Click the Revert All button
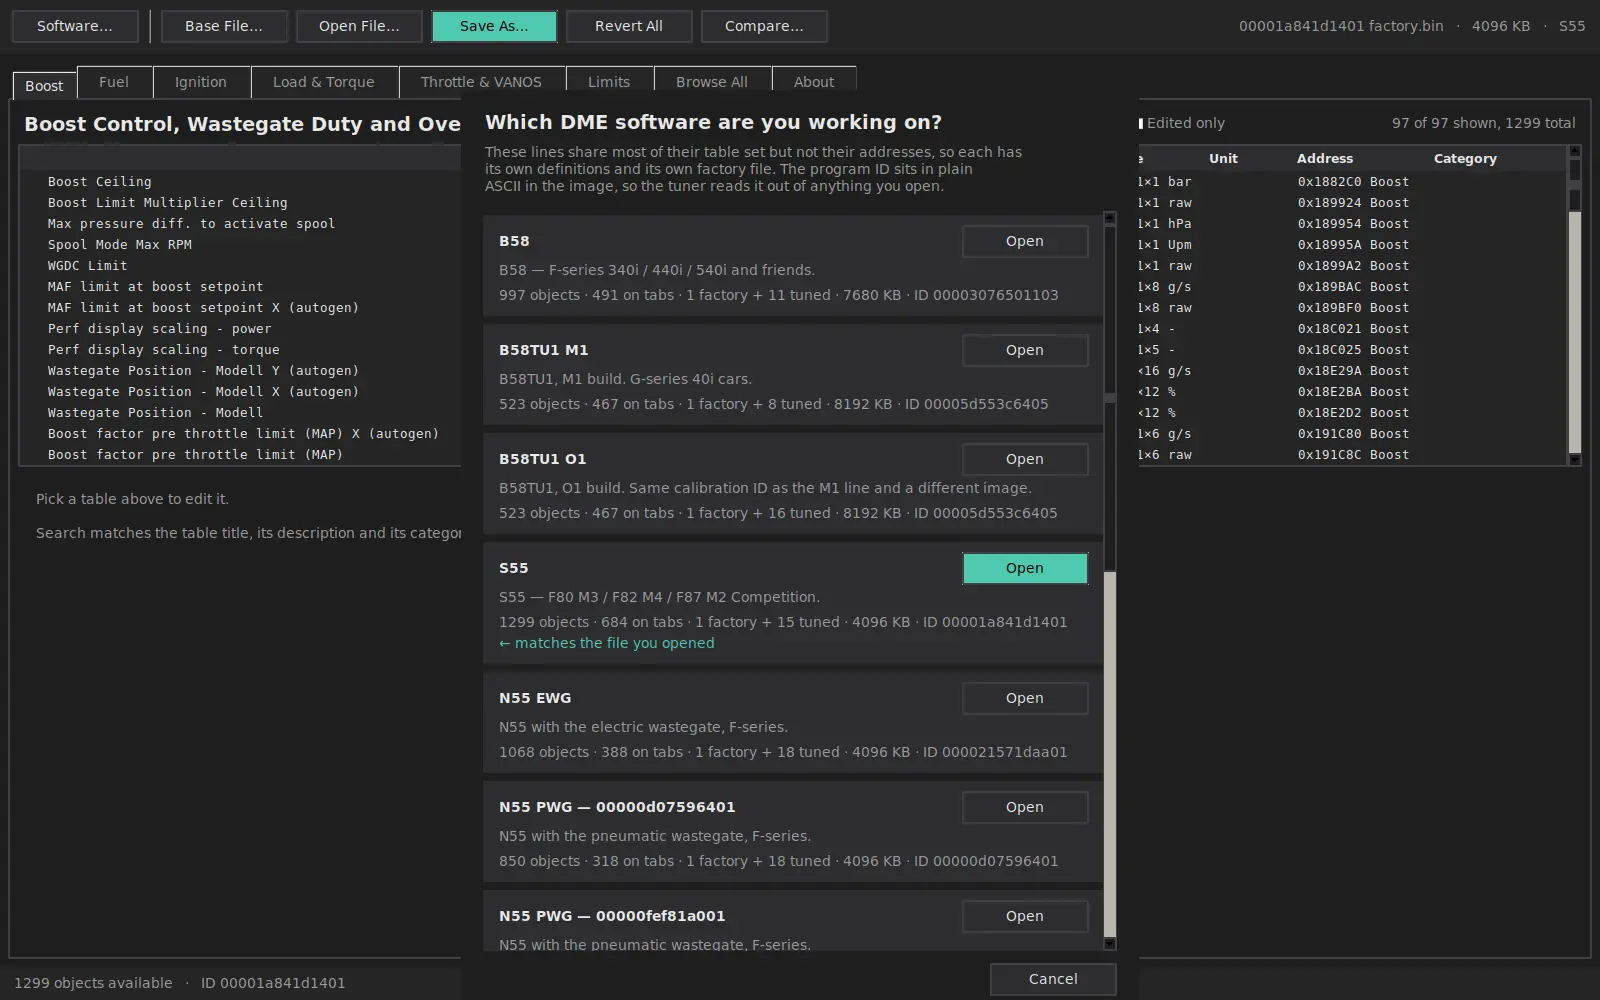 pyautogui.click(x=629, y=26)
